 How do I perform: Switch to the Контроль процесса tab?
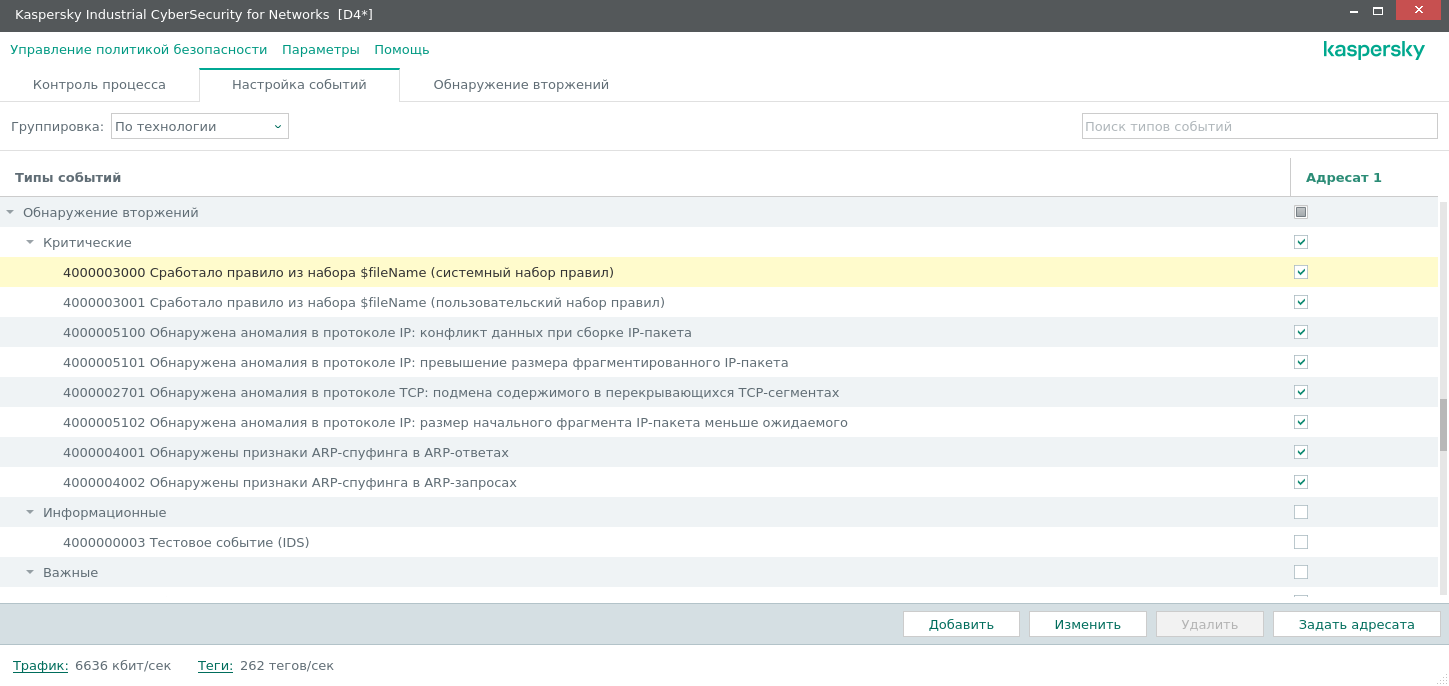(x=99, y=85)
